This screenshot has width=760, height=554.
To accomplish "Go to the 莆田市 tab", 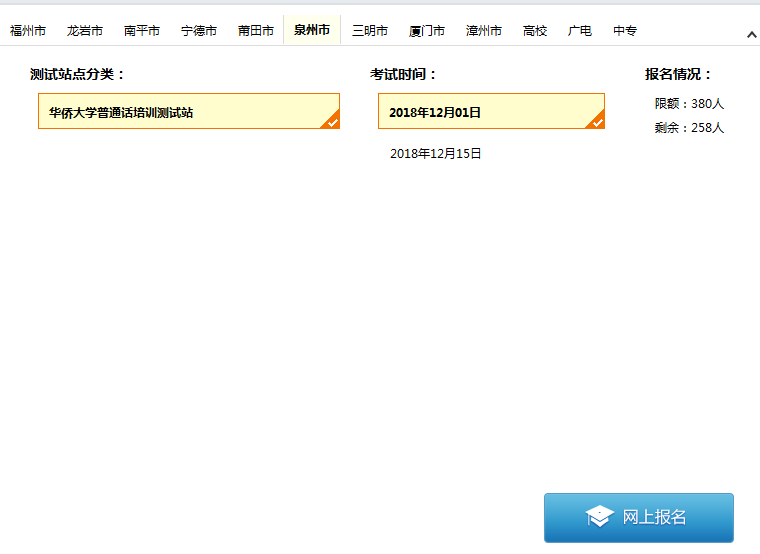I will tap(255, 31).
